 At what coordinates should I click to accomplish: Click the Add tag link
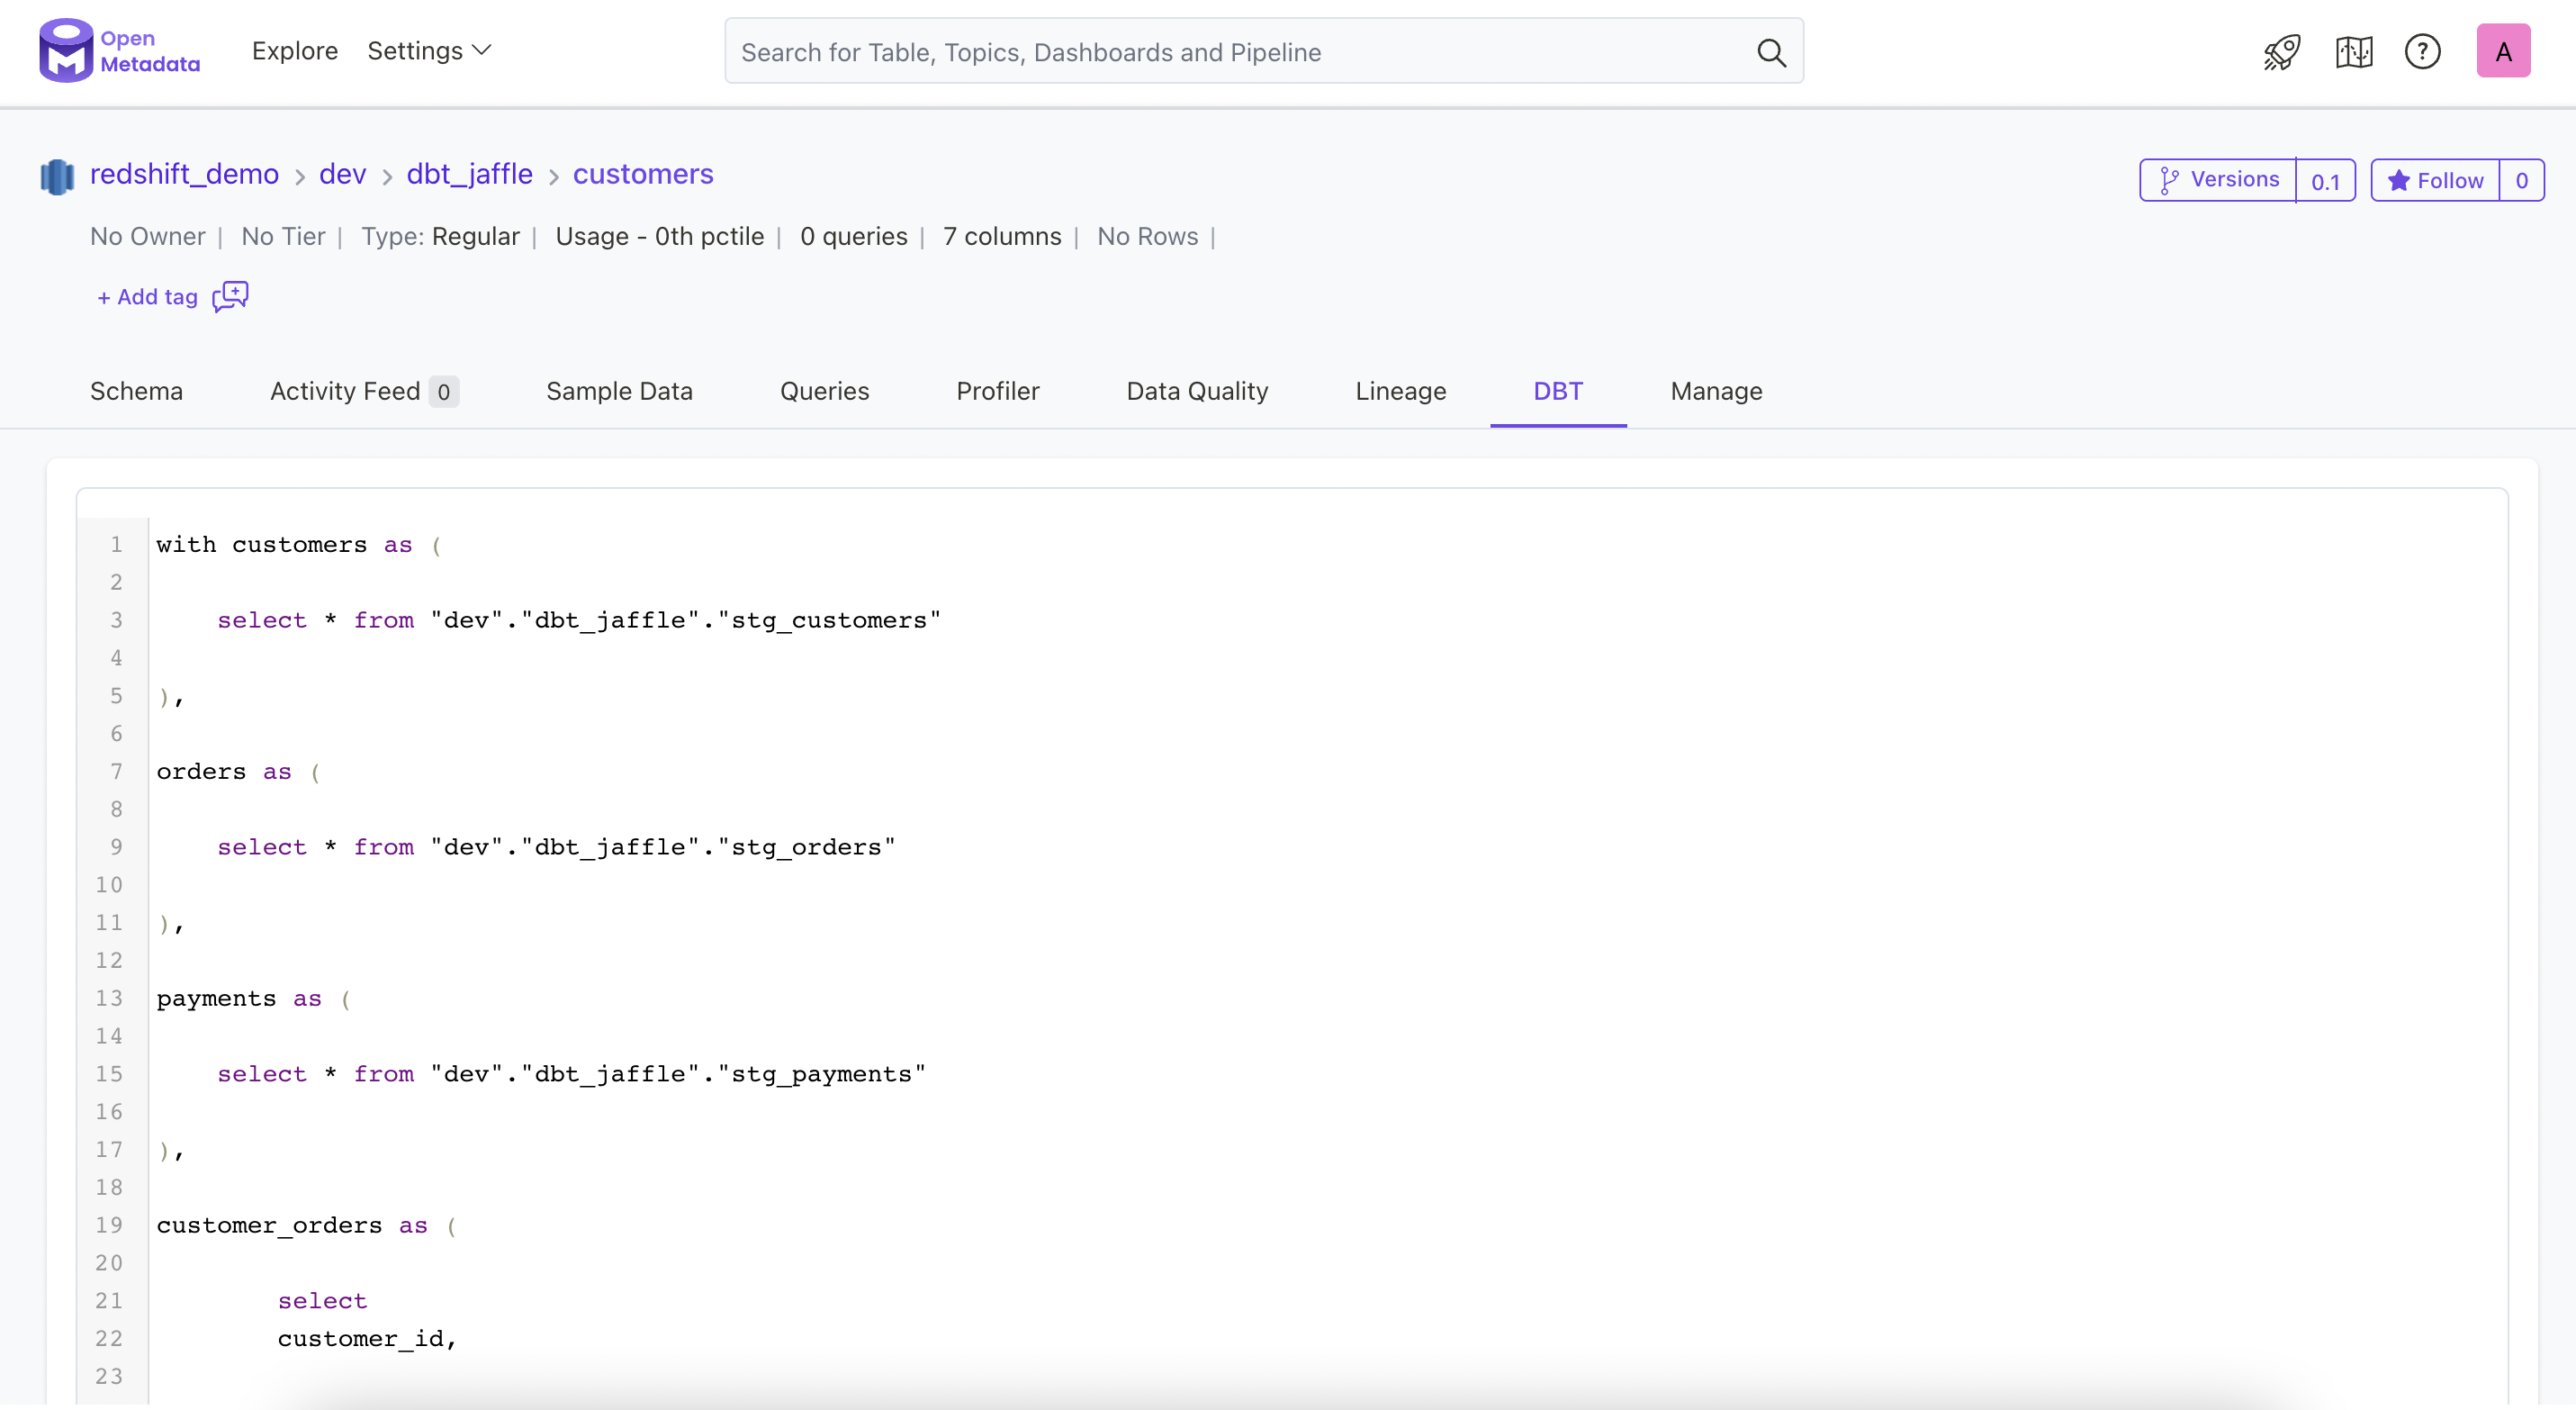(x=147, y=297)
